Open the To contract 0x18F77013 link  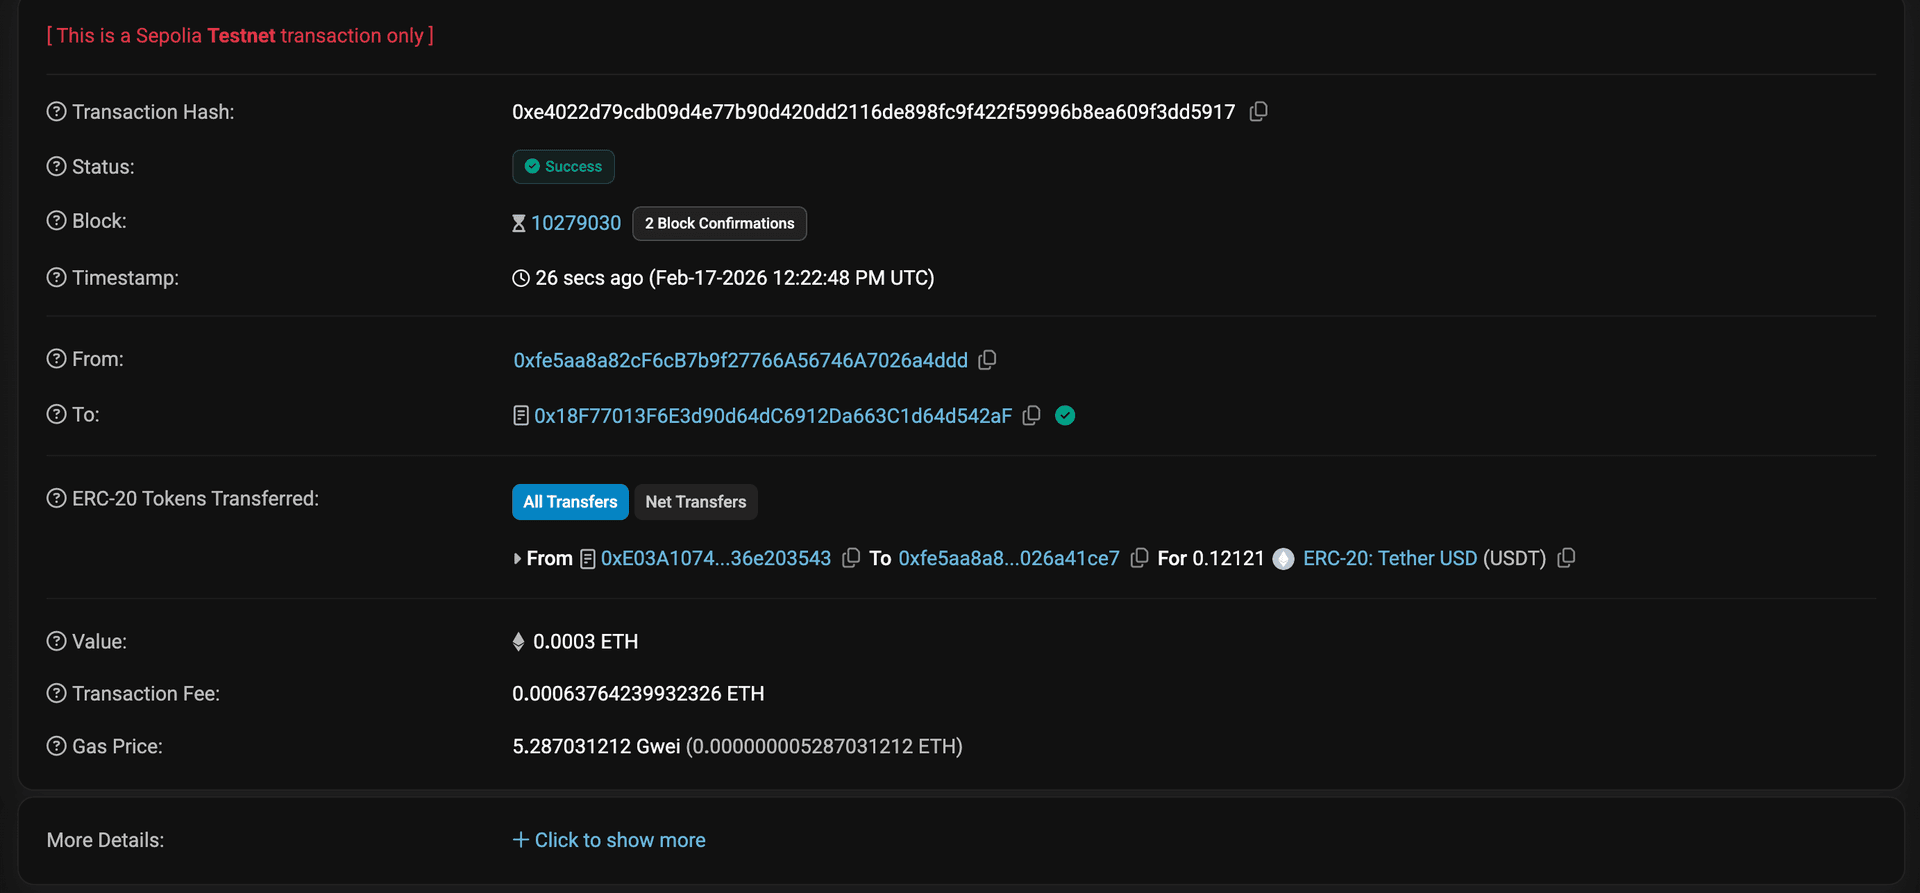click(772, 416)
